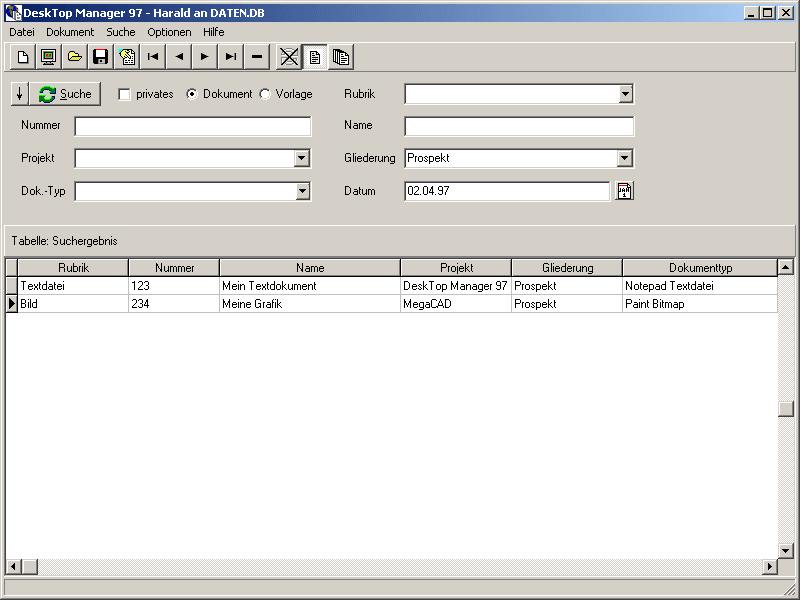
Task: Open the Dokument menu
Action: click(70, 32)
